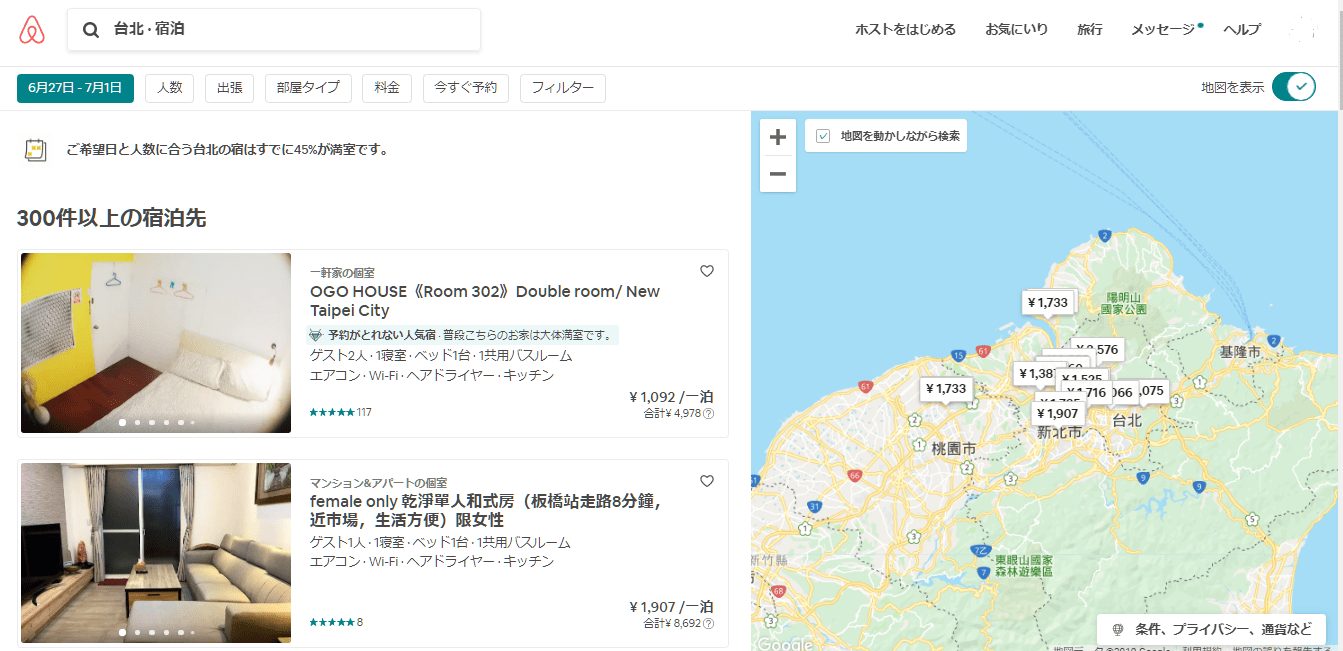
Task: Open the 今すぐ予約 filter
Action: (465, 88)
